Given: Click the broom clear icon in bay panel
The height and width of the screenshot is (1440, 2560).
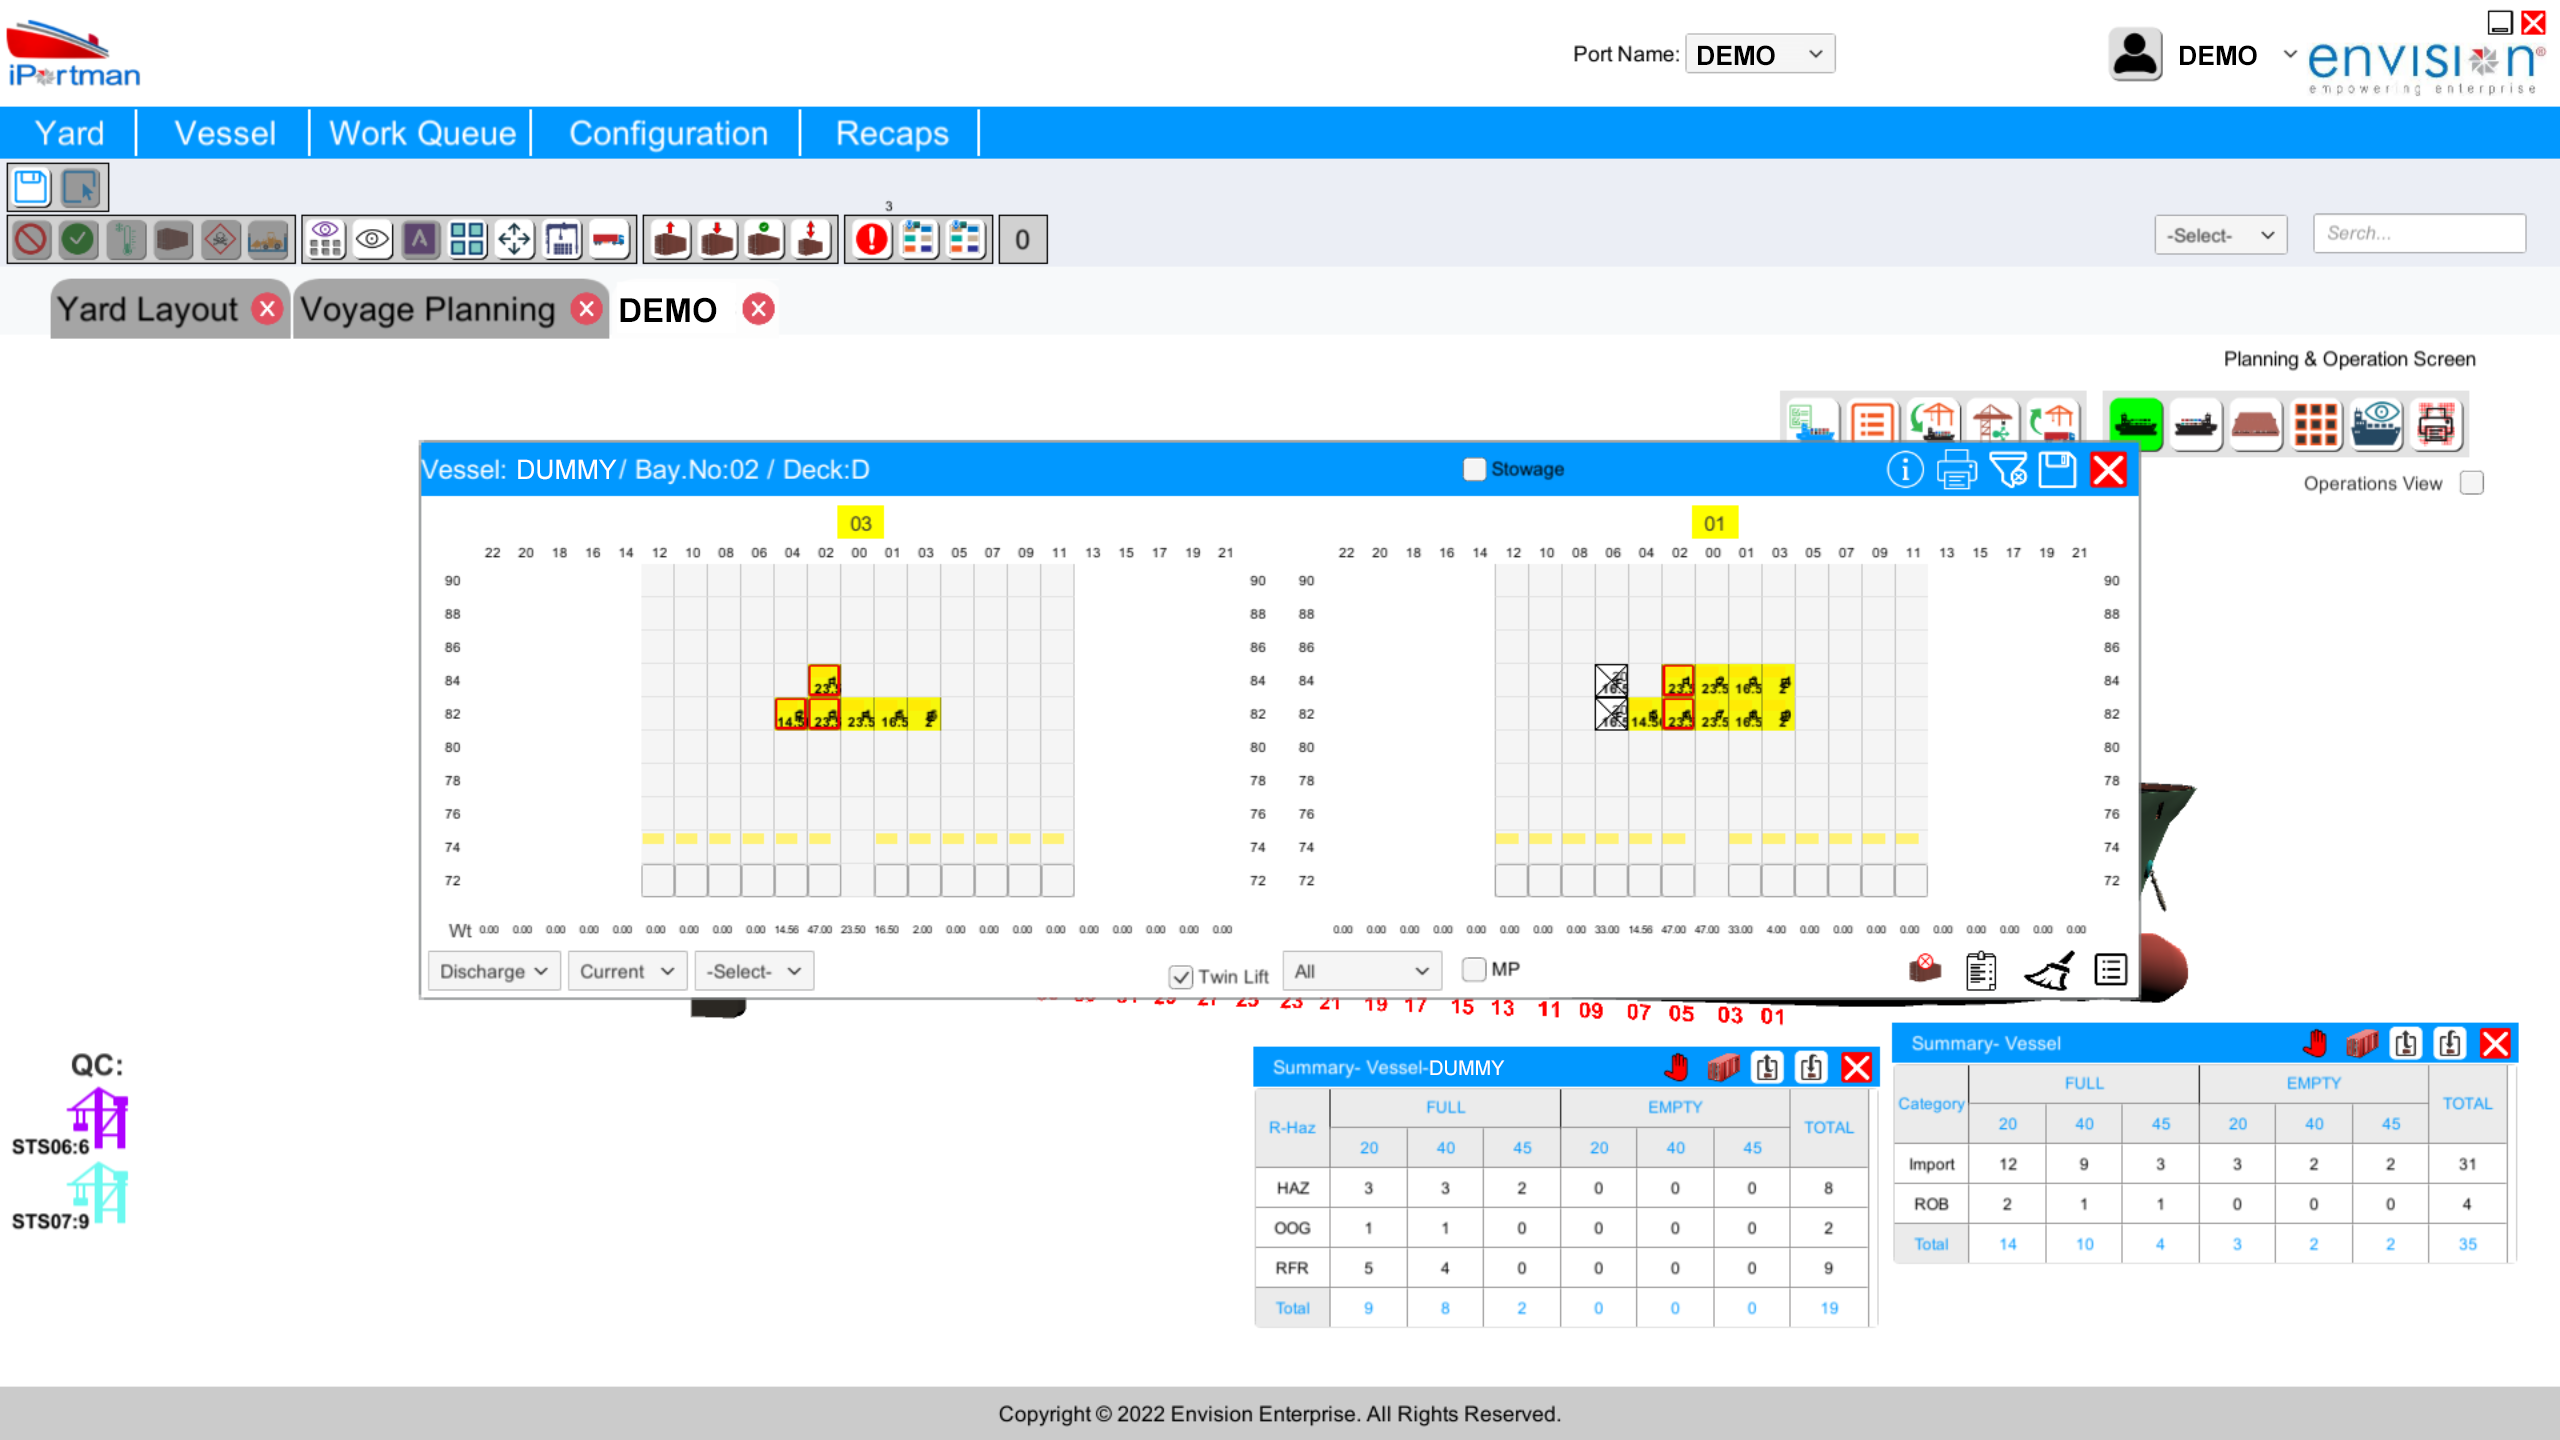Looking at the screenshot, I should coord(2048,971).
